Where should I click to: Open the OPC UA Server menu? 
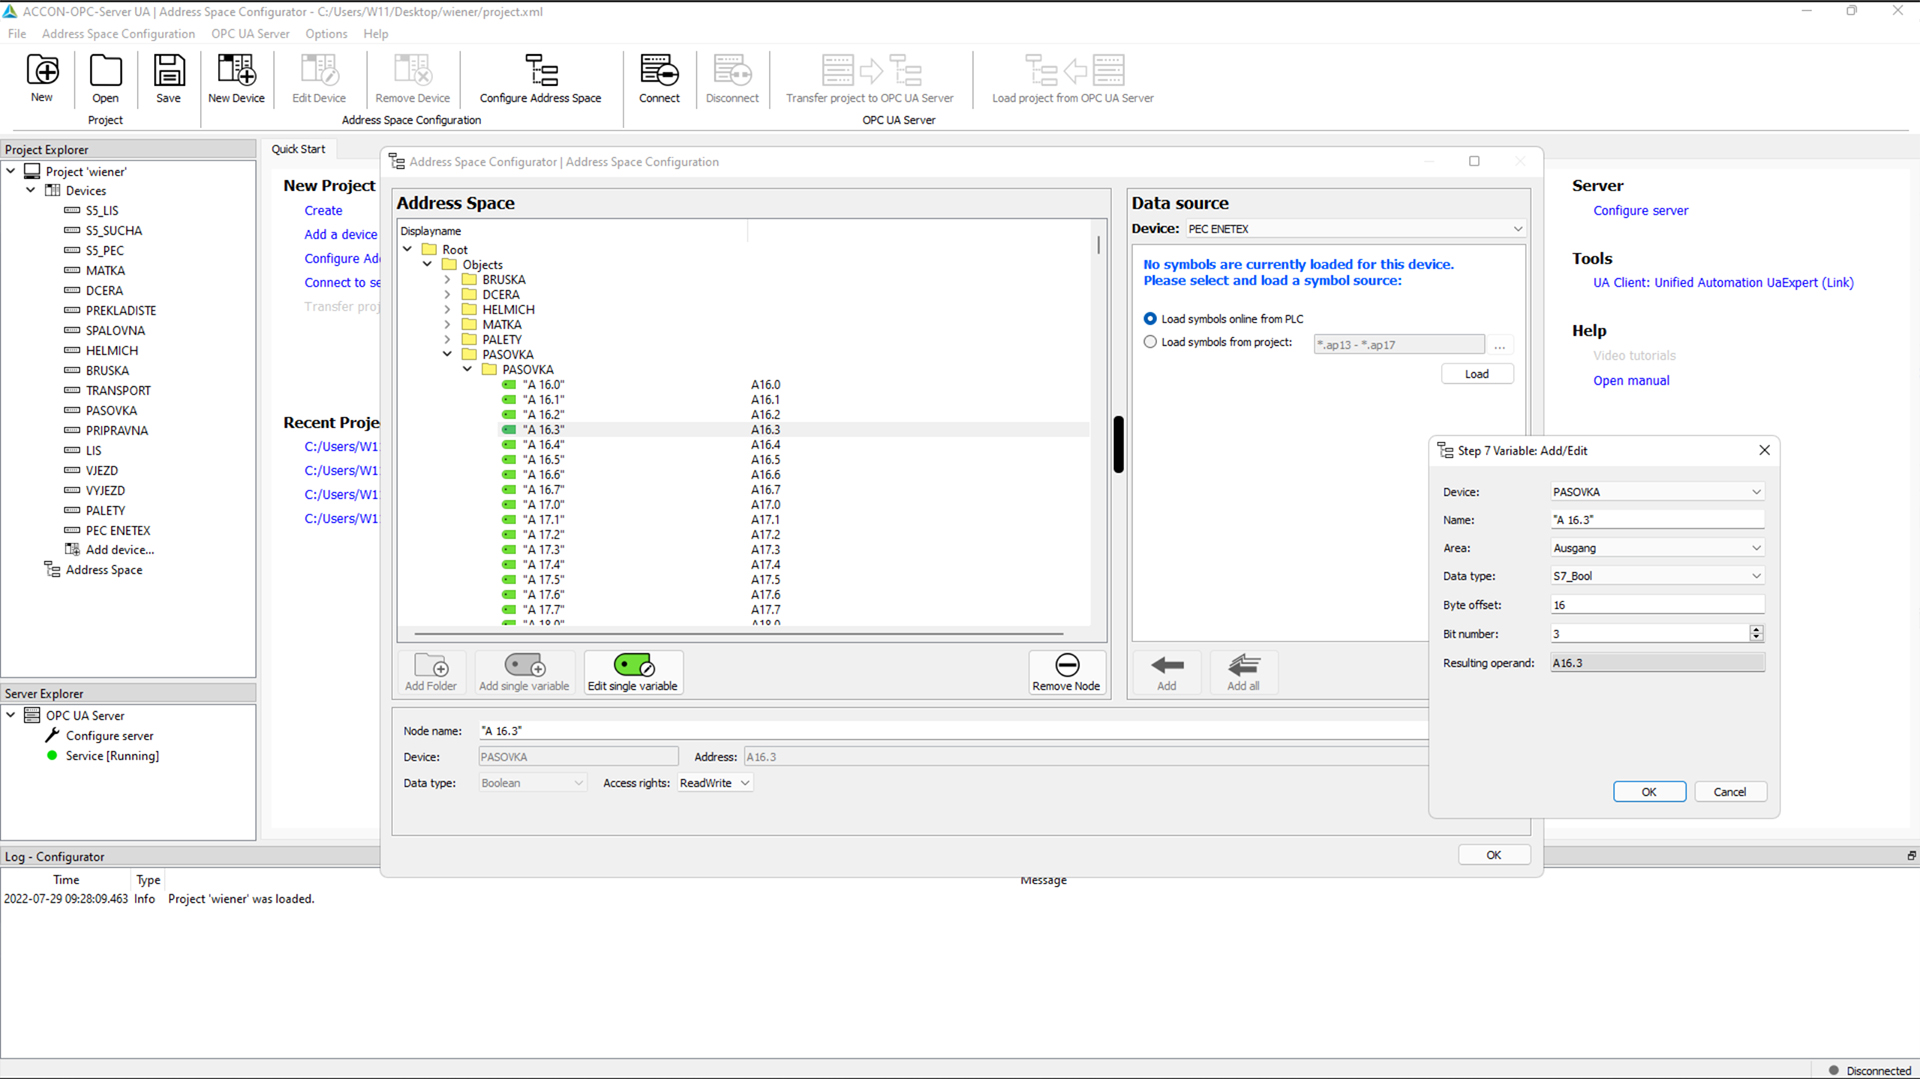click(250, 34)
